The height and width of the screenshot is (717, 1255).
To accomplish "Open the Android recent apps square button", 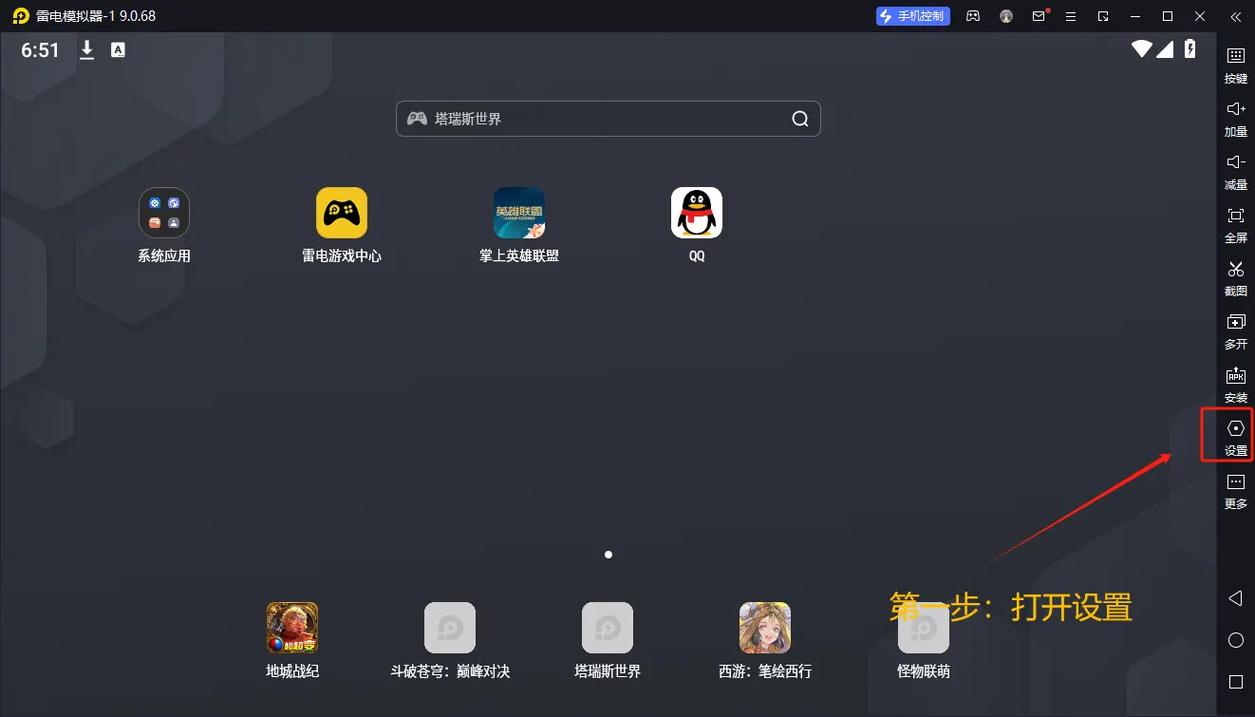I will (x=1236, y=682).
